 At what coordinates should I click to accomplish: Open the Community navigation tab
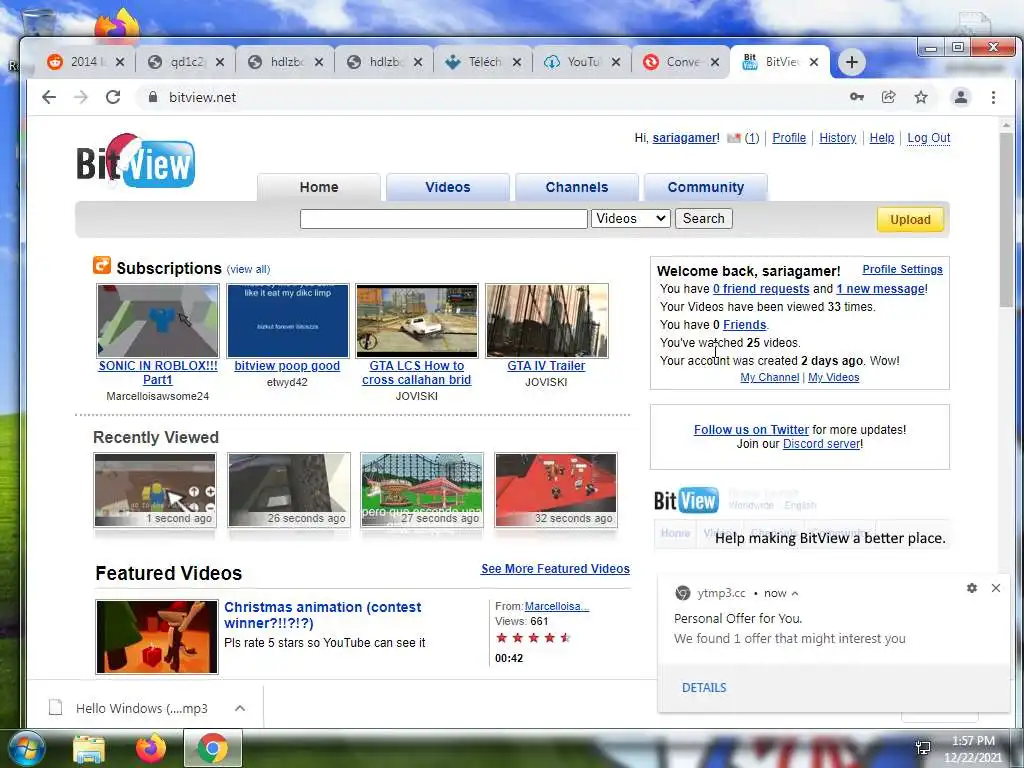click(x=706, y=187)
